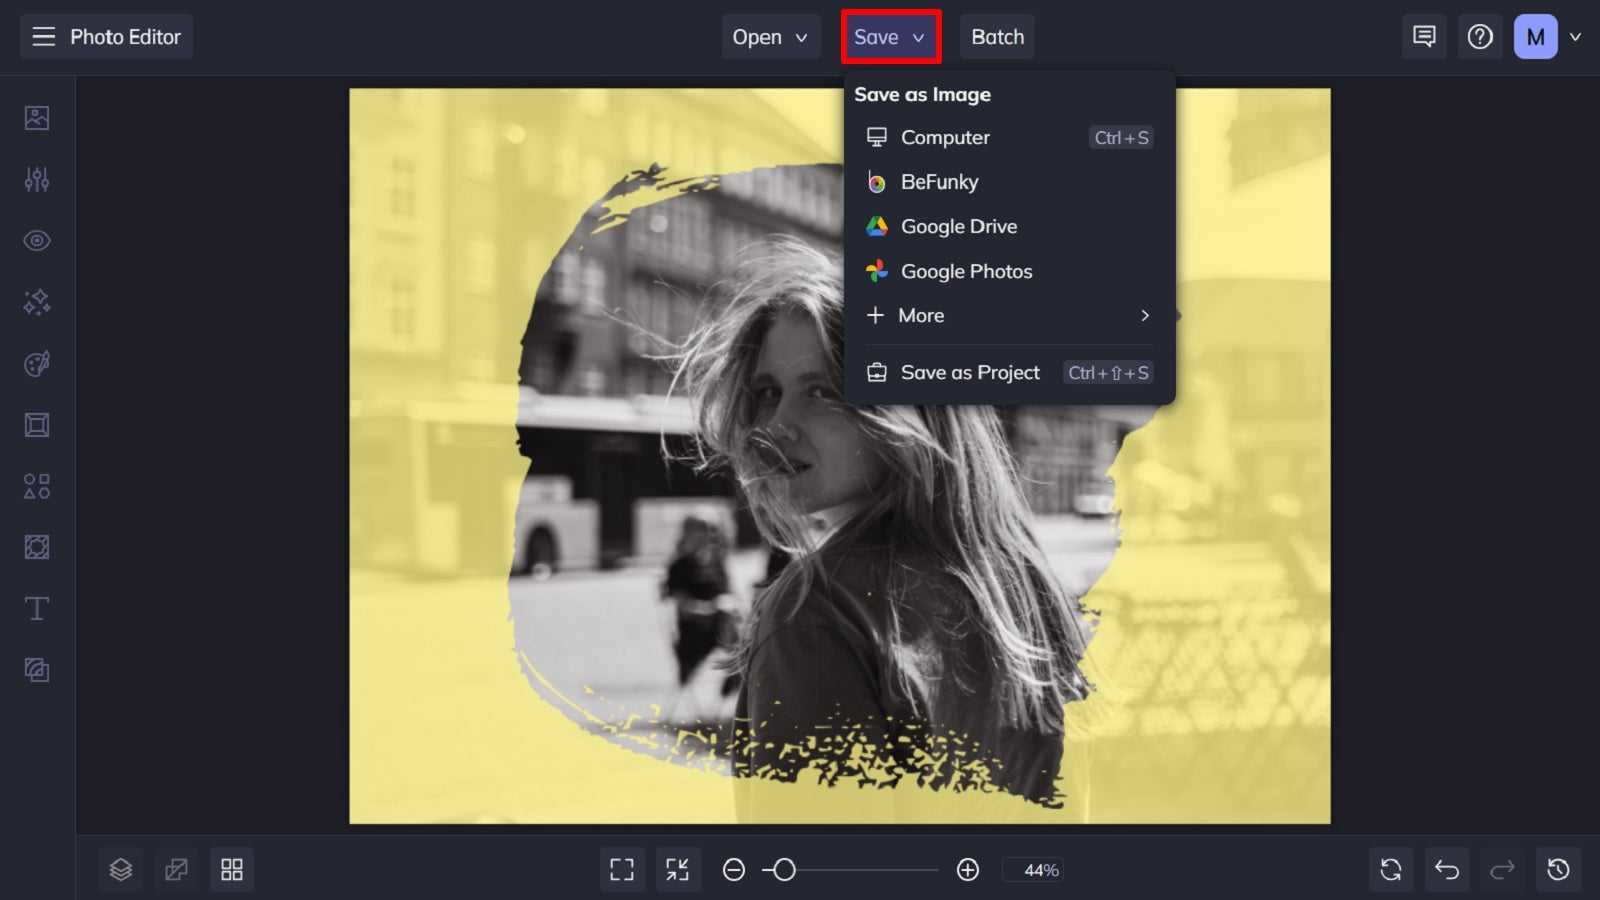
Task: Open the edit history icon
Action: pos(1558,869)
